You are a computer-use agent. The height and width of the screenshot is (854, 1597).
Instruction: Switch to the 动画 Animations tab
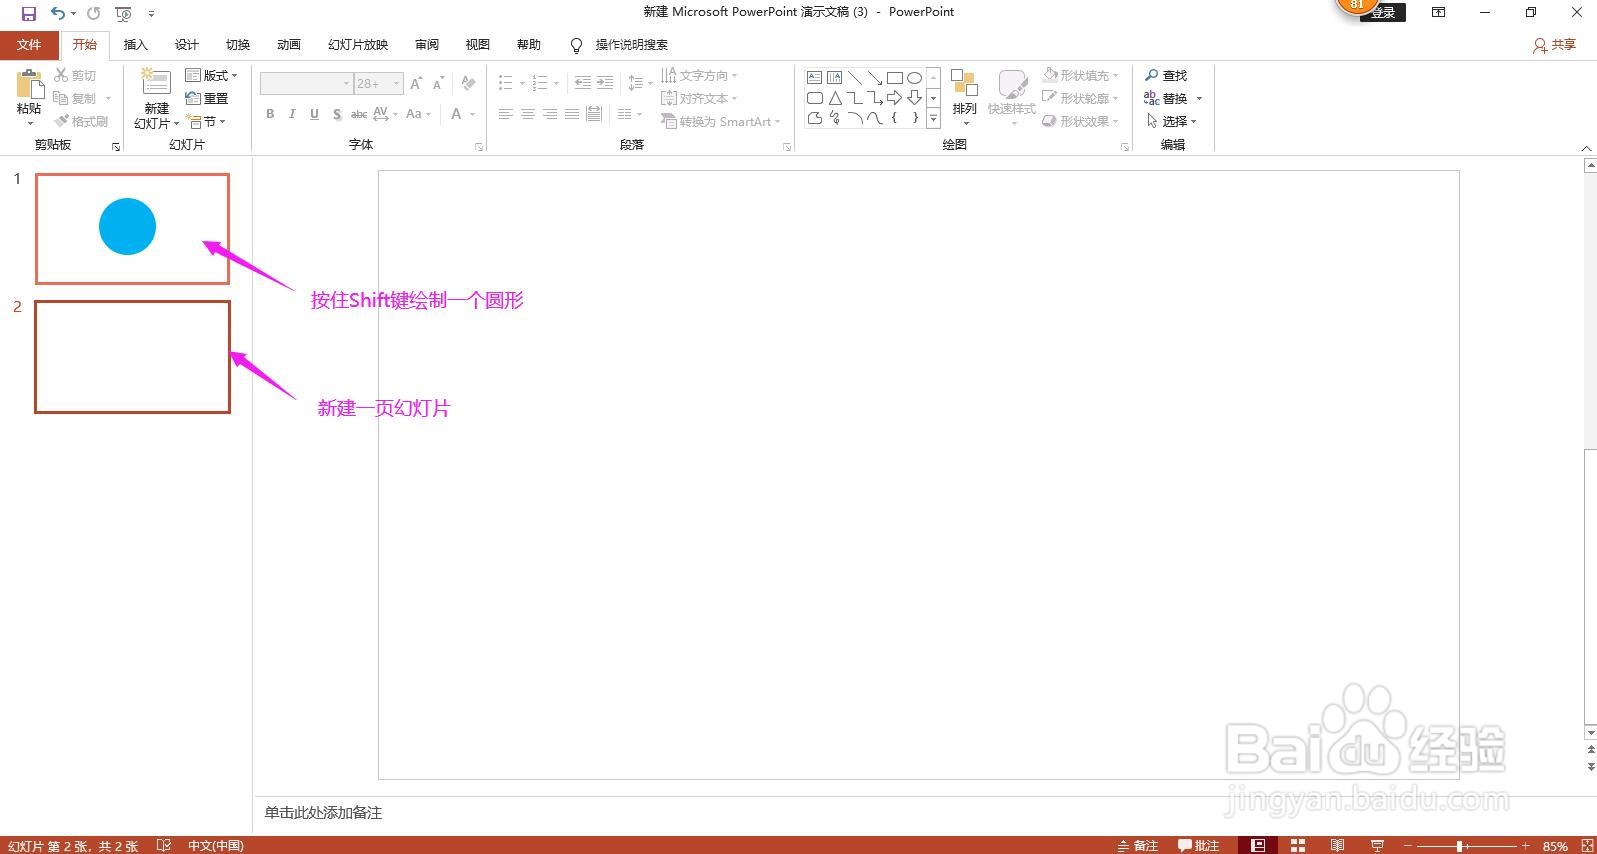click(x=289, y=45)
